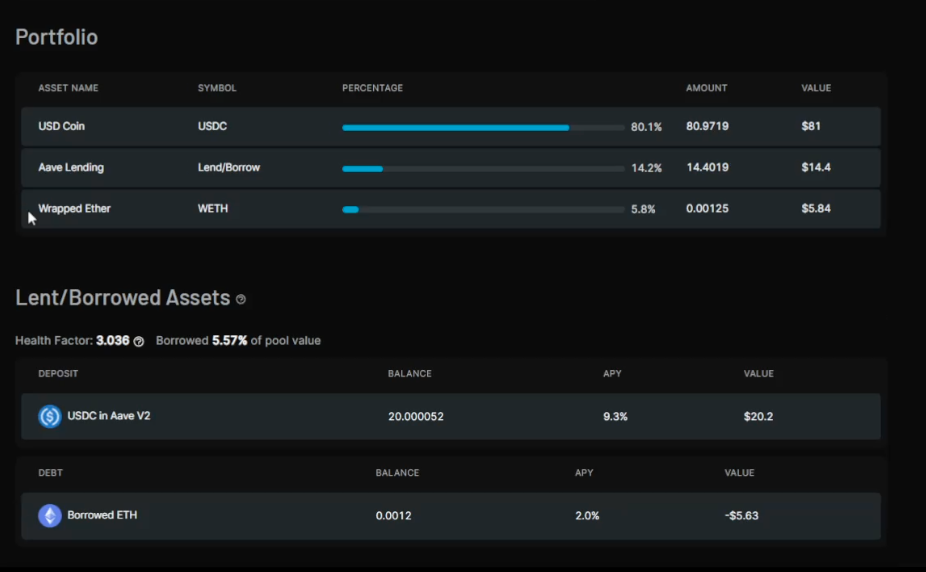Click the USDC percentage bar
Viewport: 926px width, 572px height.
[483, 128]
